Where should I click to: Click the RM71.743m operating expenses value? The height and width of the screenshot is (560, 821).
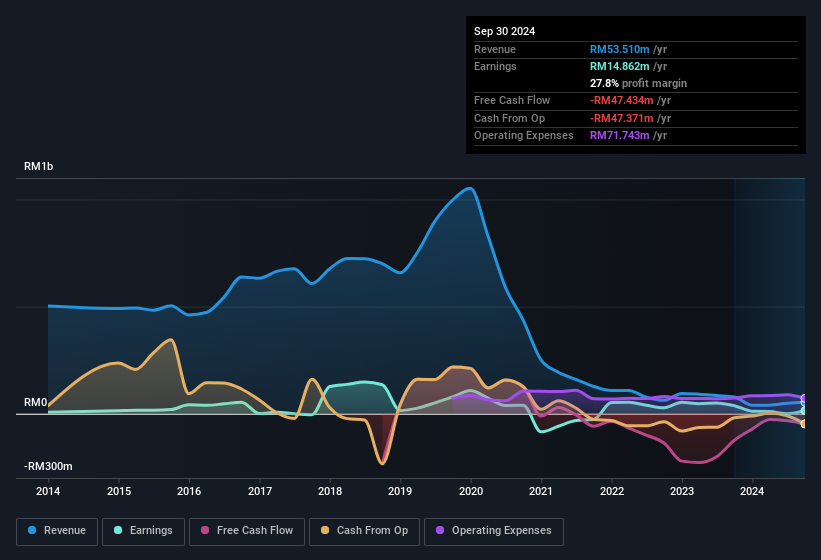click(x=619, y=136)
